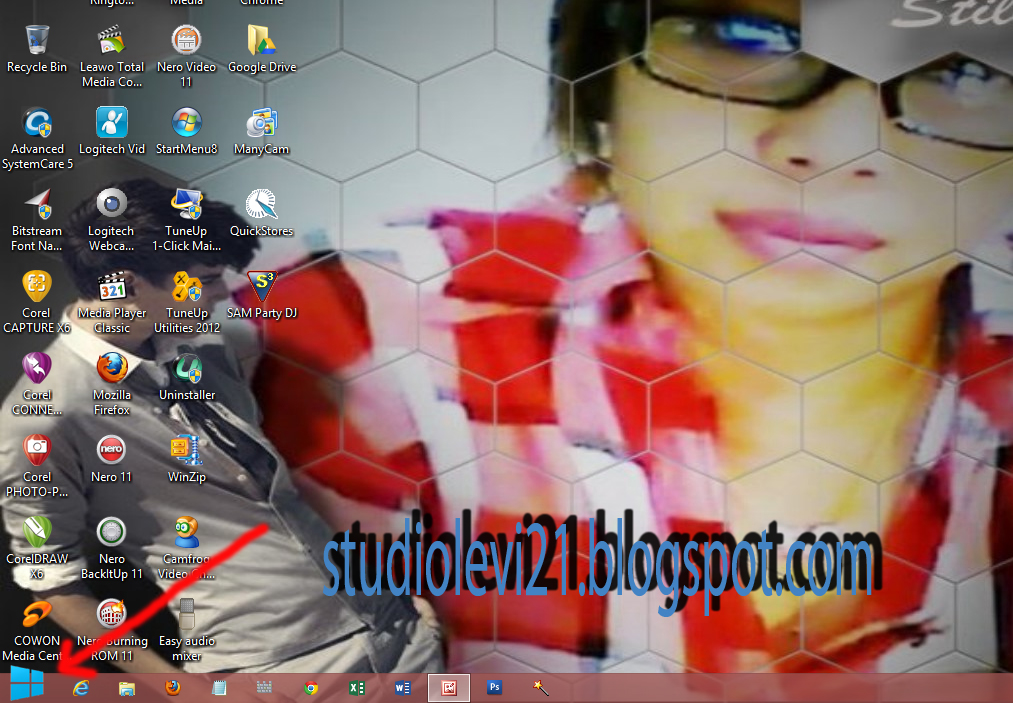Select the SAM Party DJ shortcut
This screenshot has width=1013, height=703.
262,295
